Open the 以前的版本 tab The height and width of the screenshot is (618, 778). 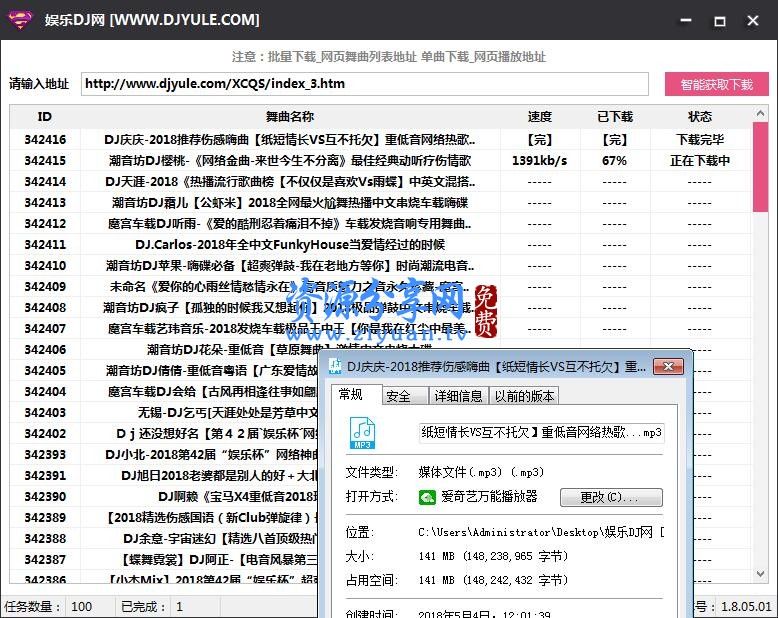[524, 396]
